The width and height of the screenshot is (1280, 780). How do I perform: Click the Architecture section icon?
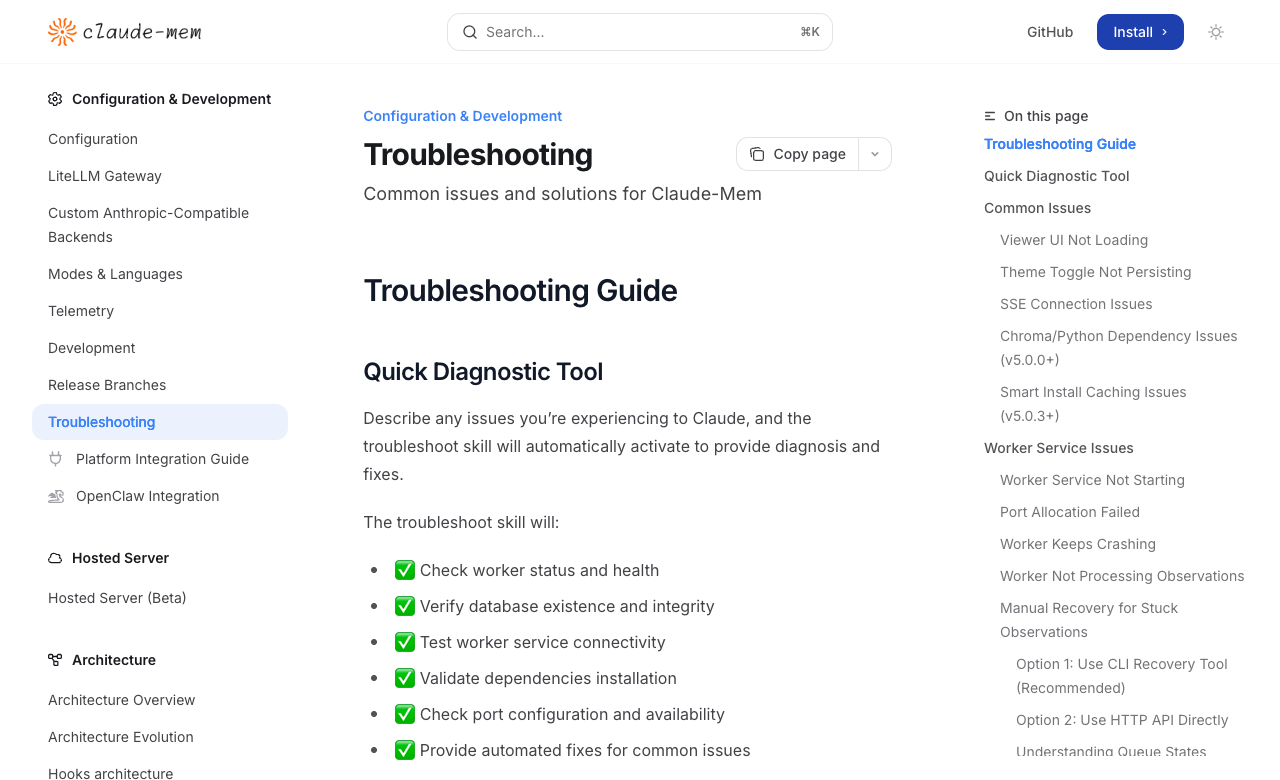pos(55,660)
